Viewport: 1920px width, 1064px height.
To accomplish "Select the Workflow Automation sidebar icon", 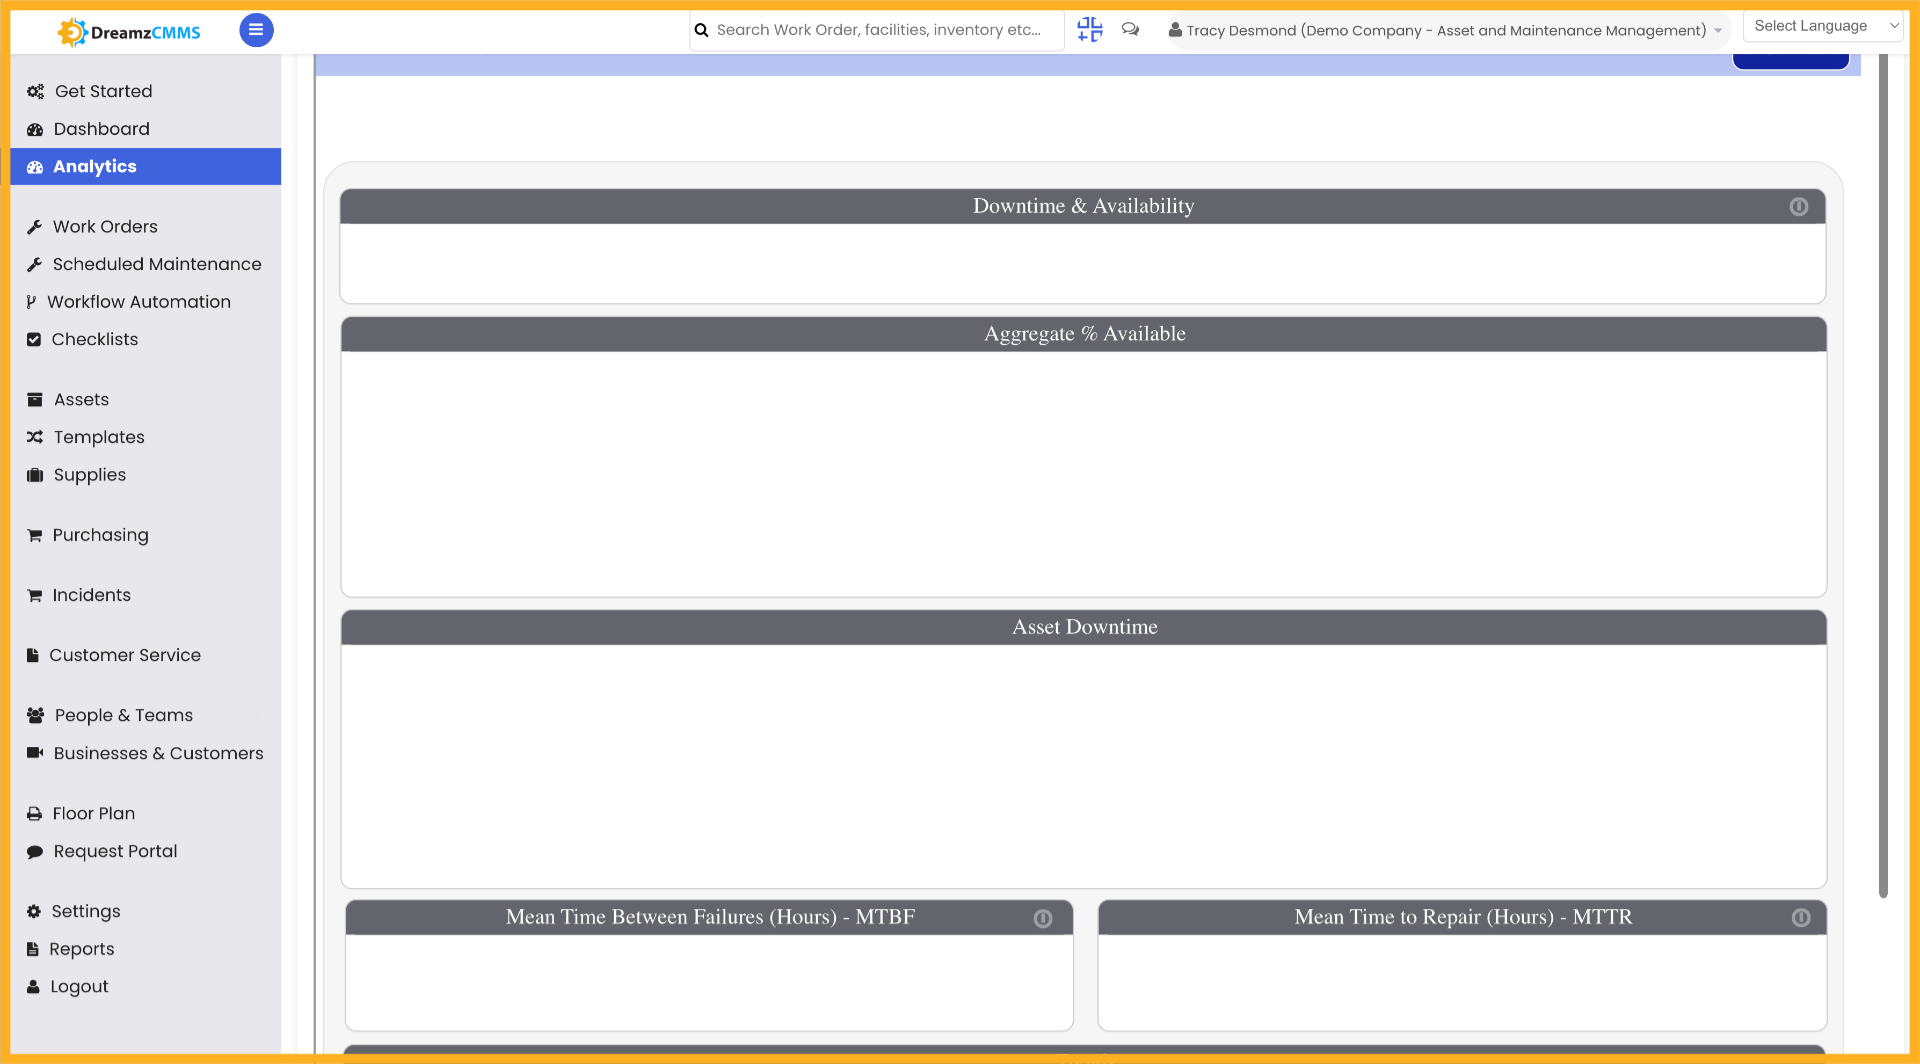I will point(33,301).
